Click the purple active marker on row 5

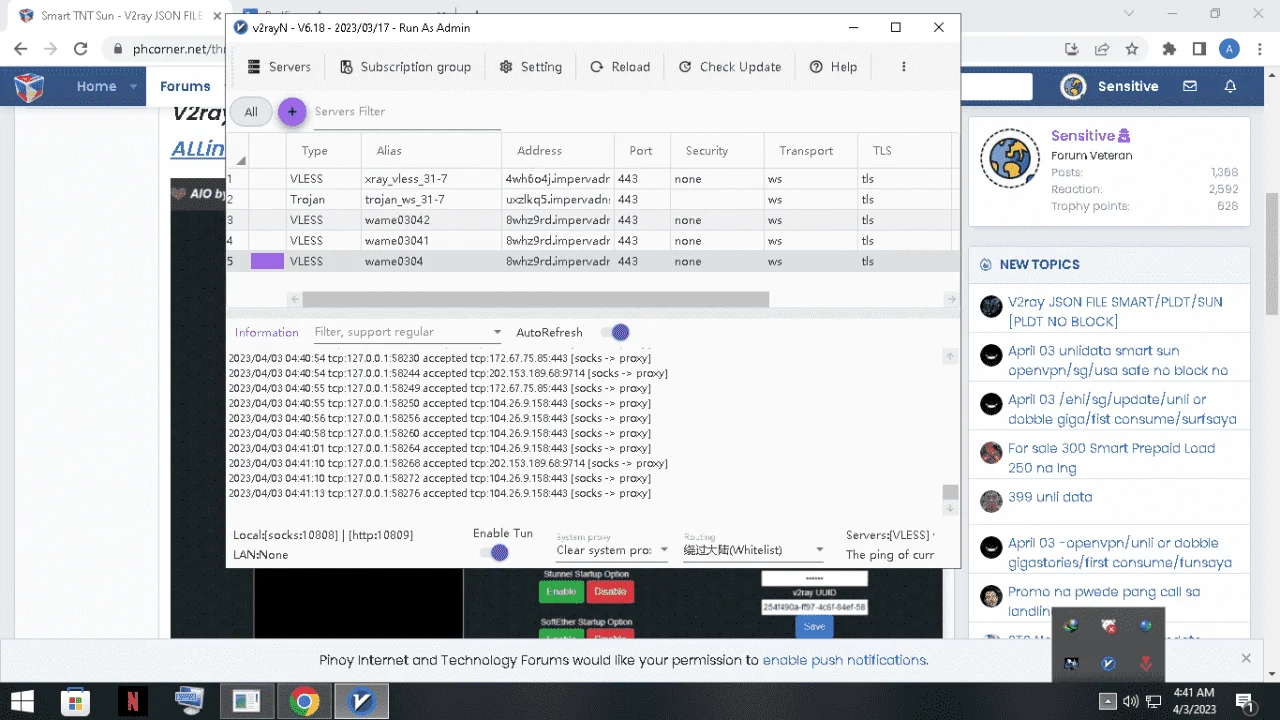[x=267, y=261]
